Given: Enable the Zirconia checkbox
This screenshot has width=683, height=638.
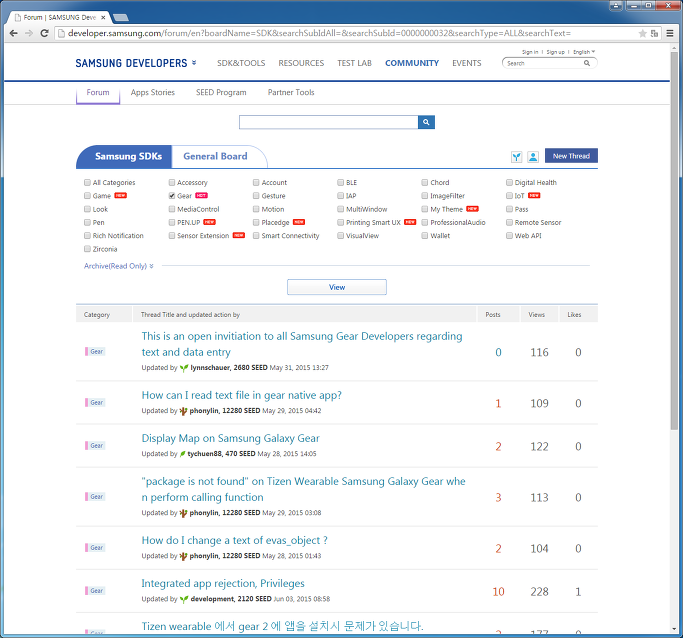Looking at the screenshot, I should tap(87, 249).
